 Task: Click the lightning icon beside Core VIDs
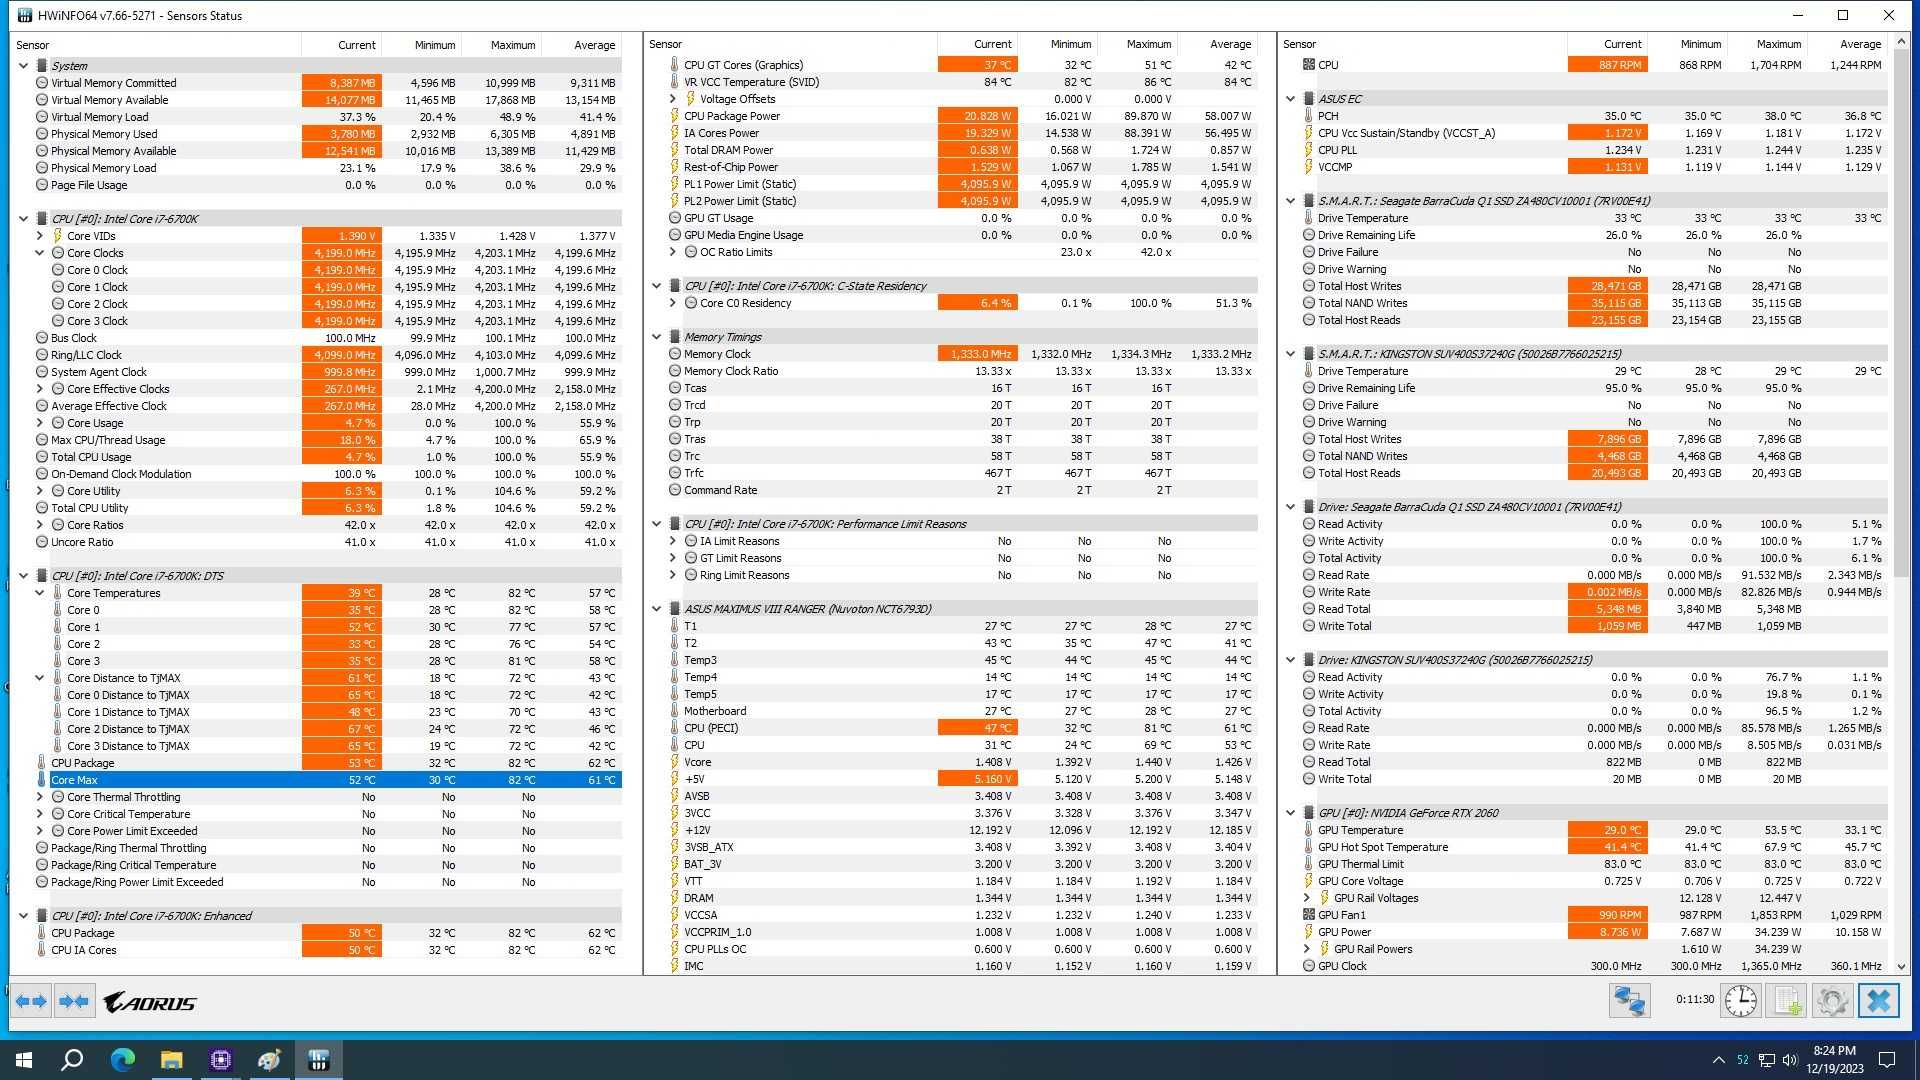(x=58, y=236)
